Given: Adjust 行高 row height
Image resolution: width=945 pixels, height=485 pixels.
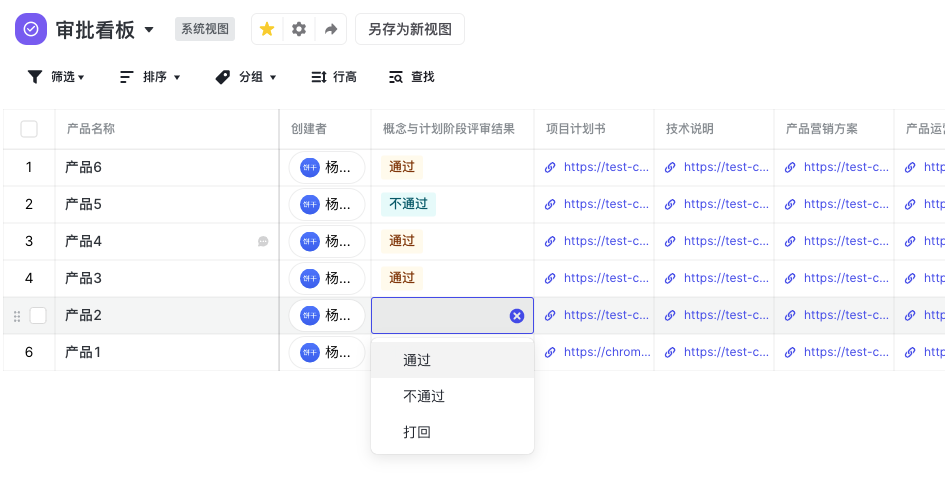Looking at the screenshot, I should (x=333, y=77).
